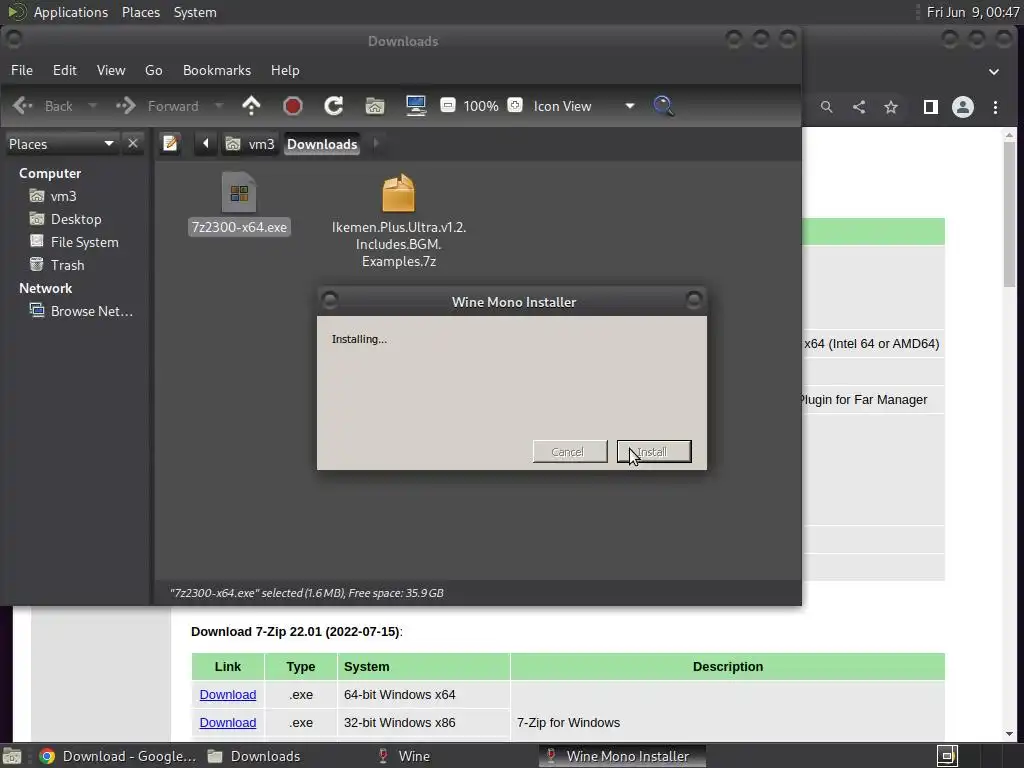Click Install in Wine Mono Installer
This screenshot has height=768, width=1024.
coord(654,451)
